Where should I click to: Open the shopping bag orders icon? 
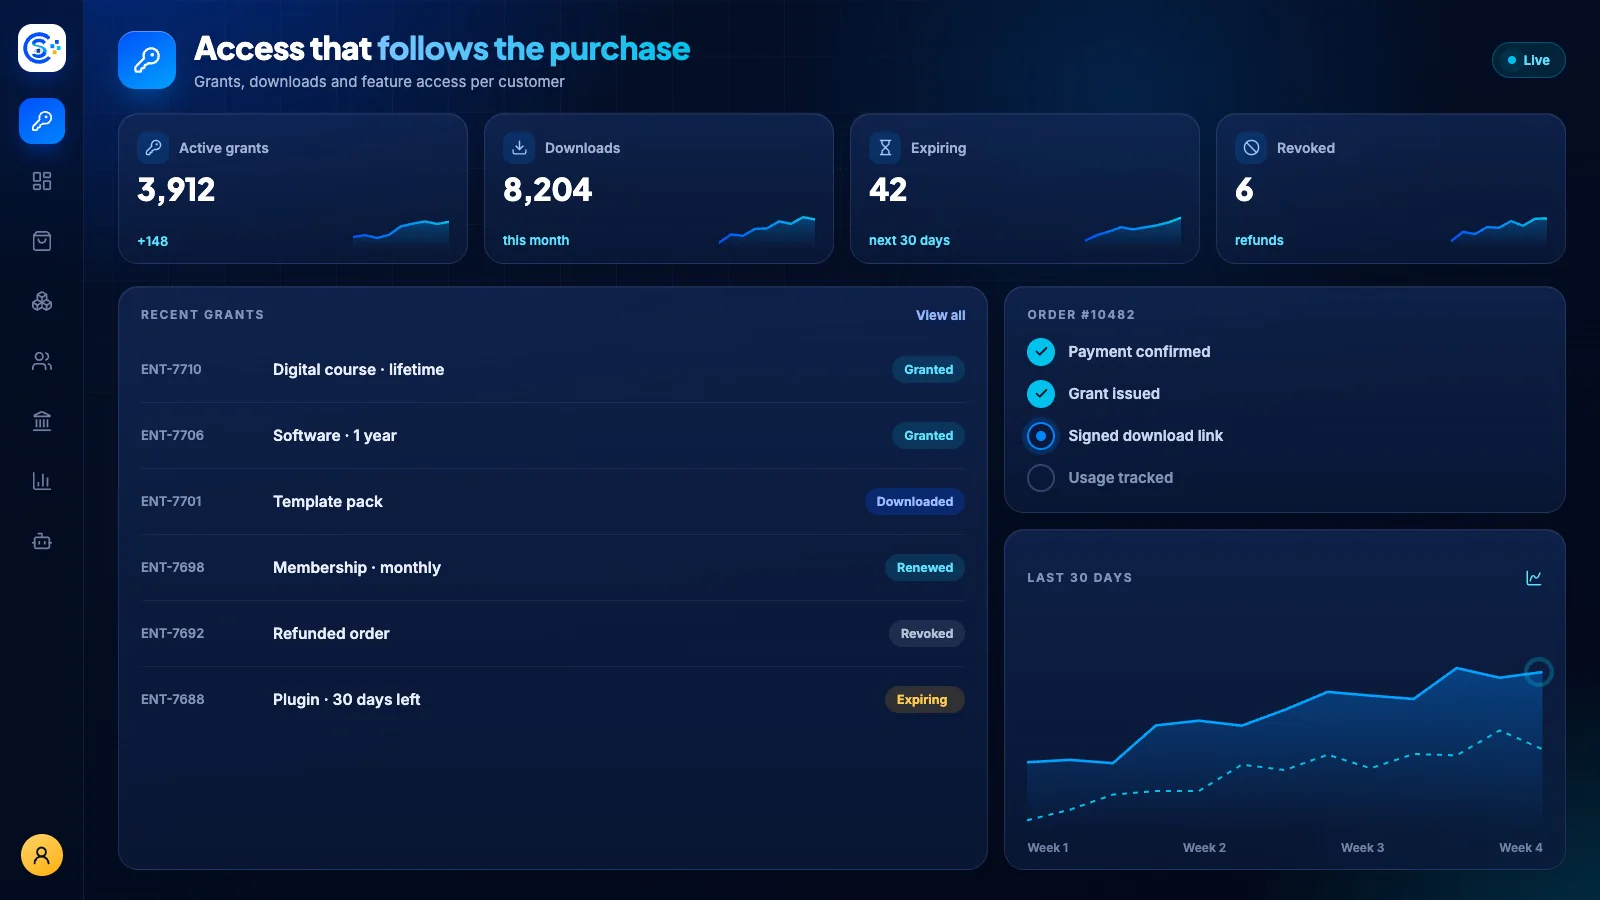pos(42,241)
